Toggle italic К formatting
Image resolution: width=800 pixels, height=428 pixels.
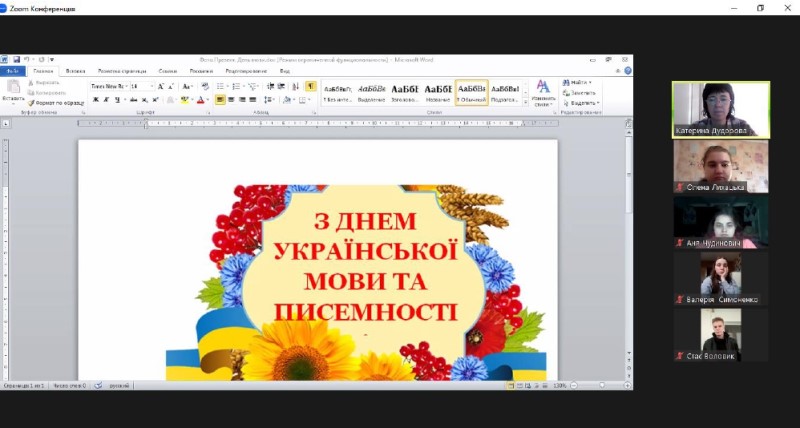click(x=106, y=100)
